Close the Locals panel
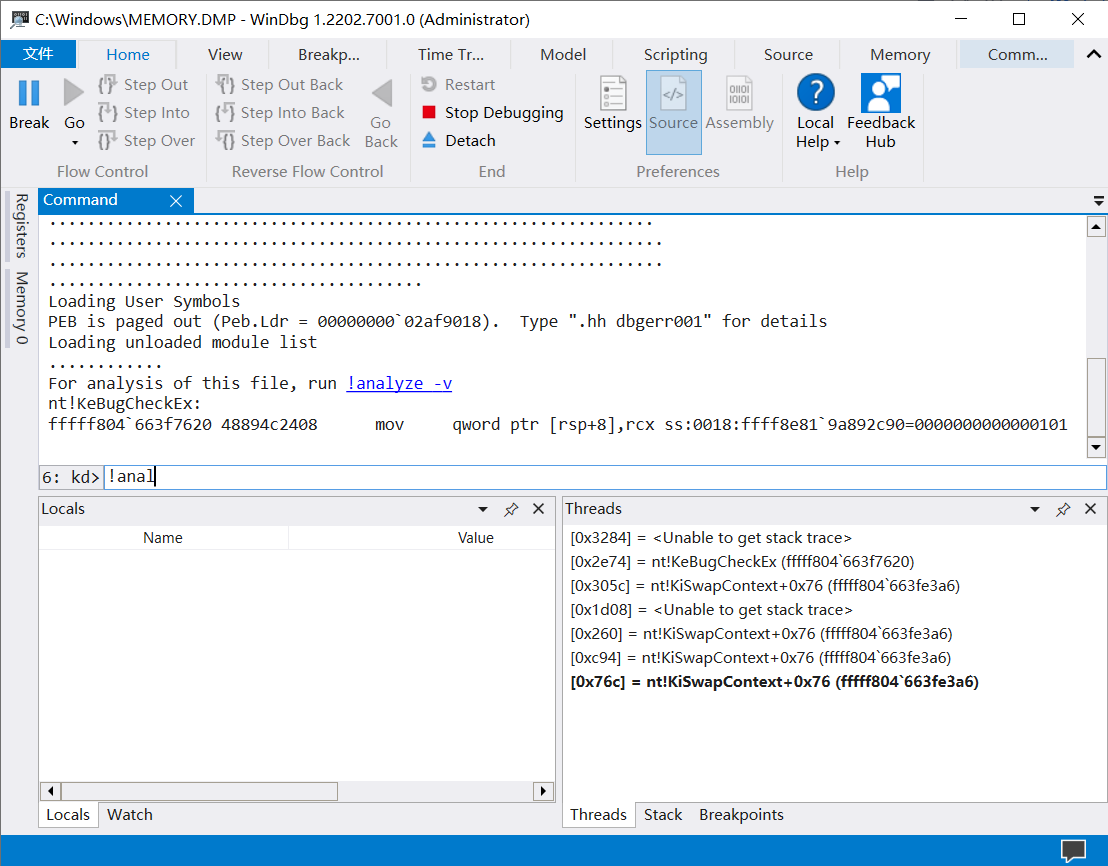The width and height of the screenshot is (1108, 866). (538, 509)
